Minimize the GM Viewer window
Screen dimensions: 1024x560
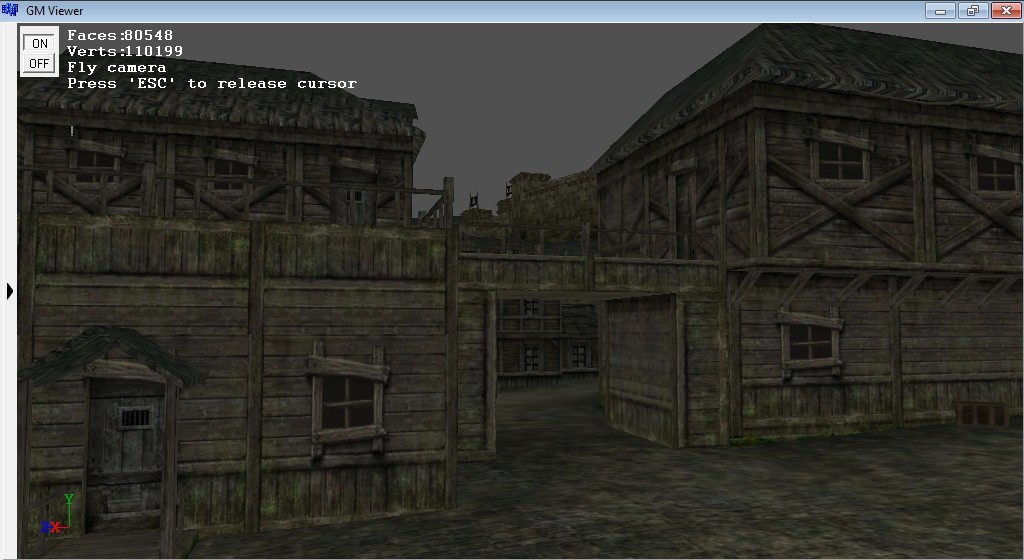coord(940,10)
